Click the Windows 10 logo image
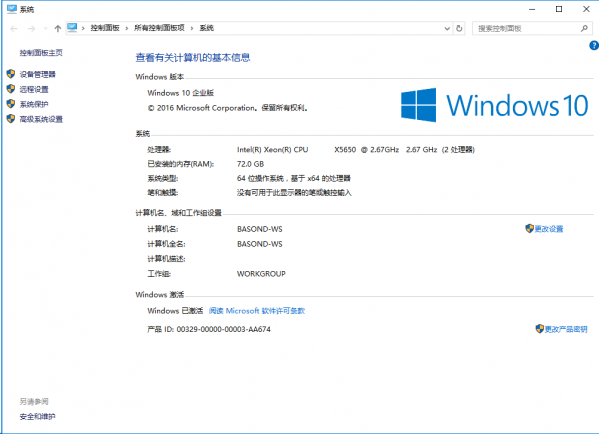This screenshot has width=599, height=434. pos(494,105)
